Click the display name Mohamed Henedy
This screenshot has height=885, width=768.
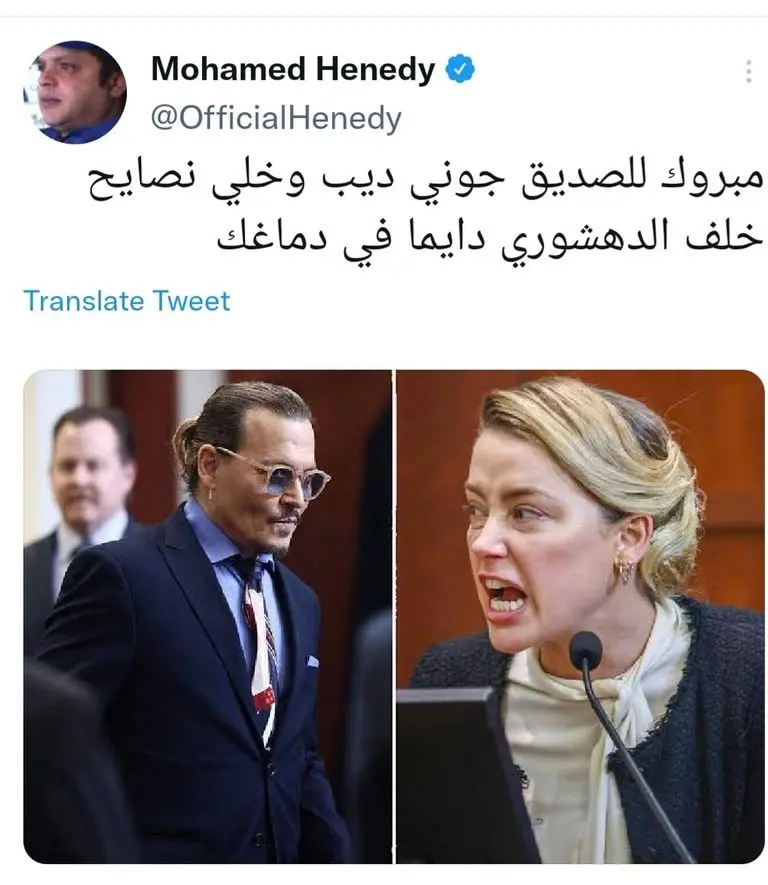point(293,69)
